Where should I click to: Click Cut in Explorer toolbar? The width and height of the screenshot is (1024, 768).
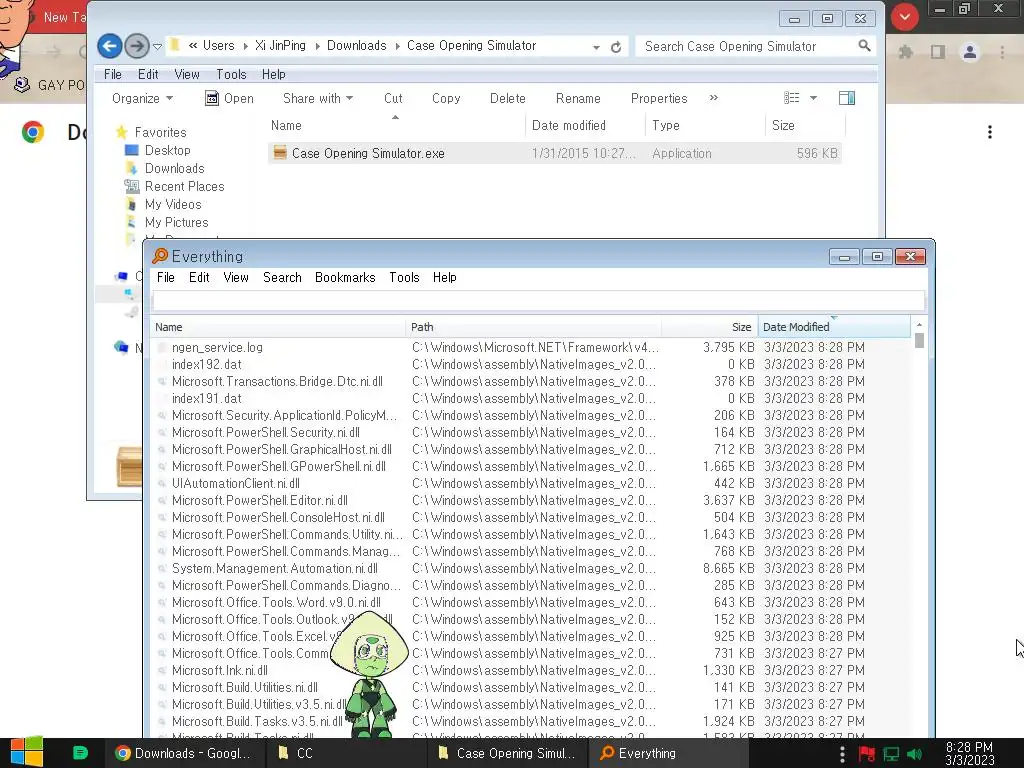[393, 98]
